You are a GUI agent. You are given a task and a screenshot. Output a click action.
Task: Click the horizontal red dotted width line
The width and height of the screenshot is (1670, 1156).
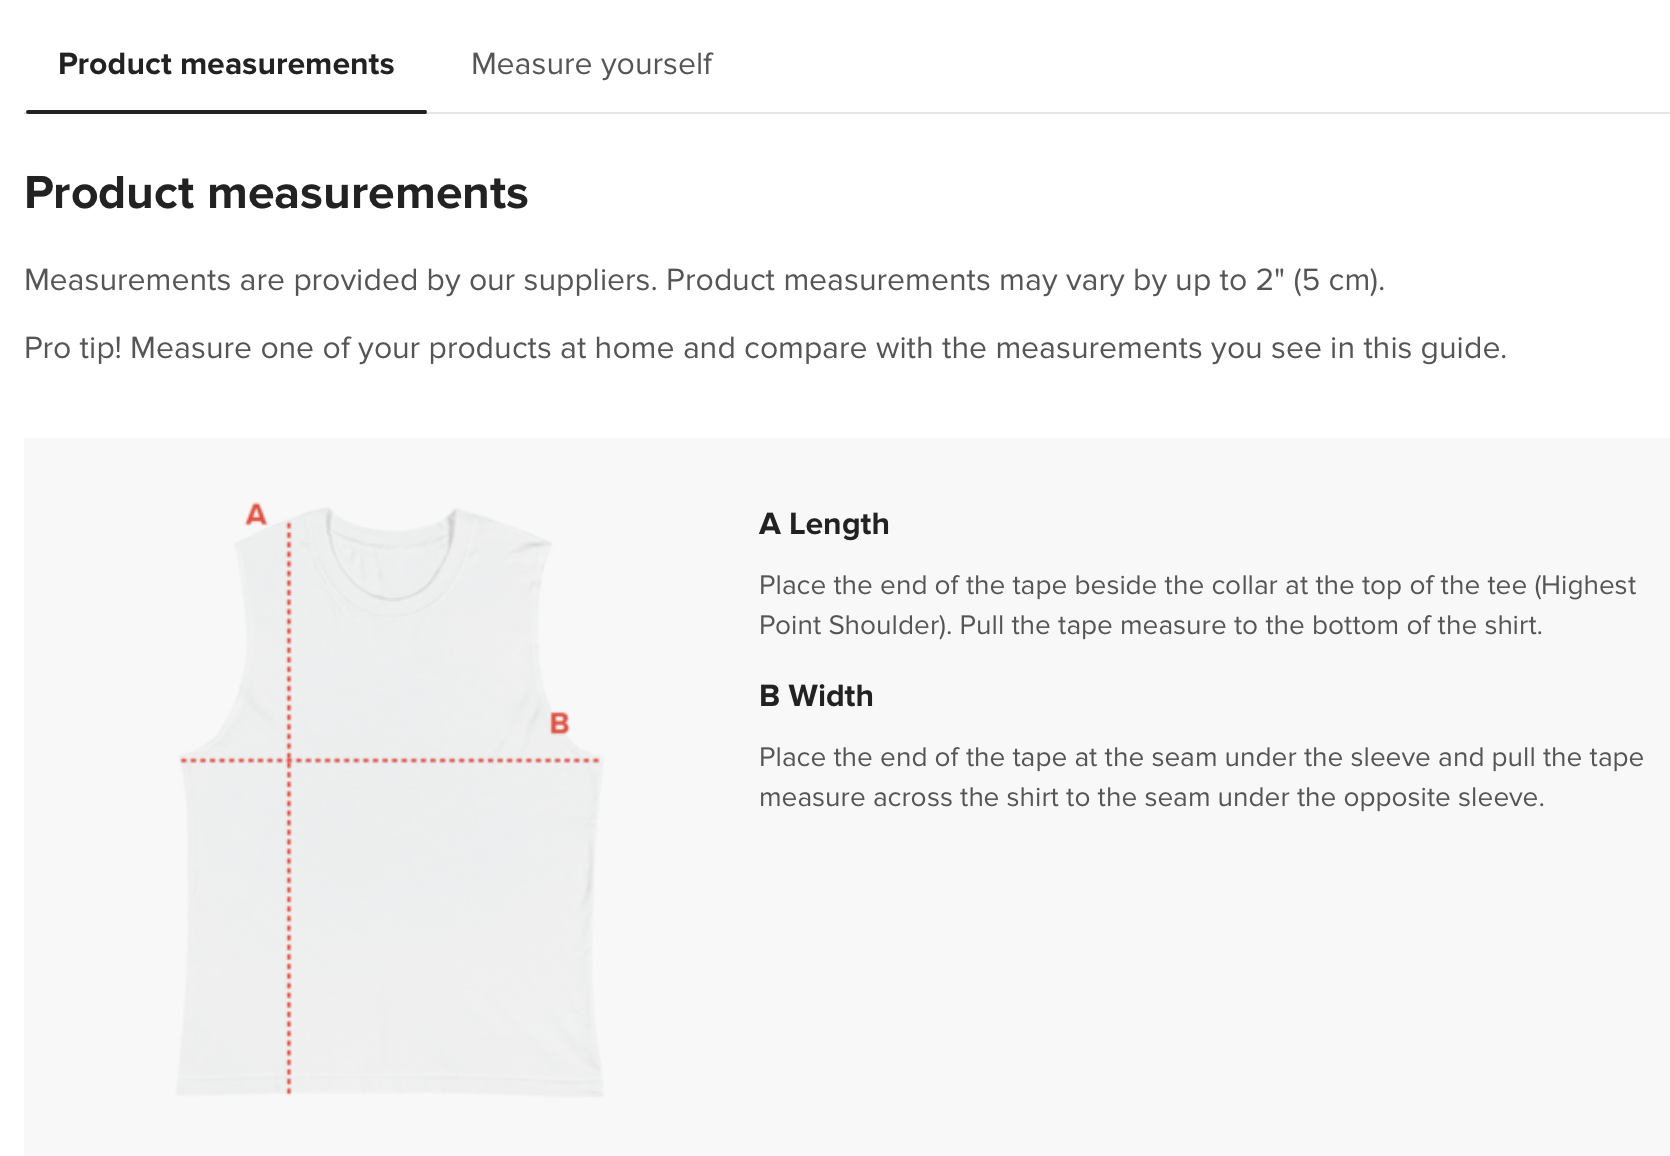[450, 761]
